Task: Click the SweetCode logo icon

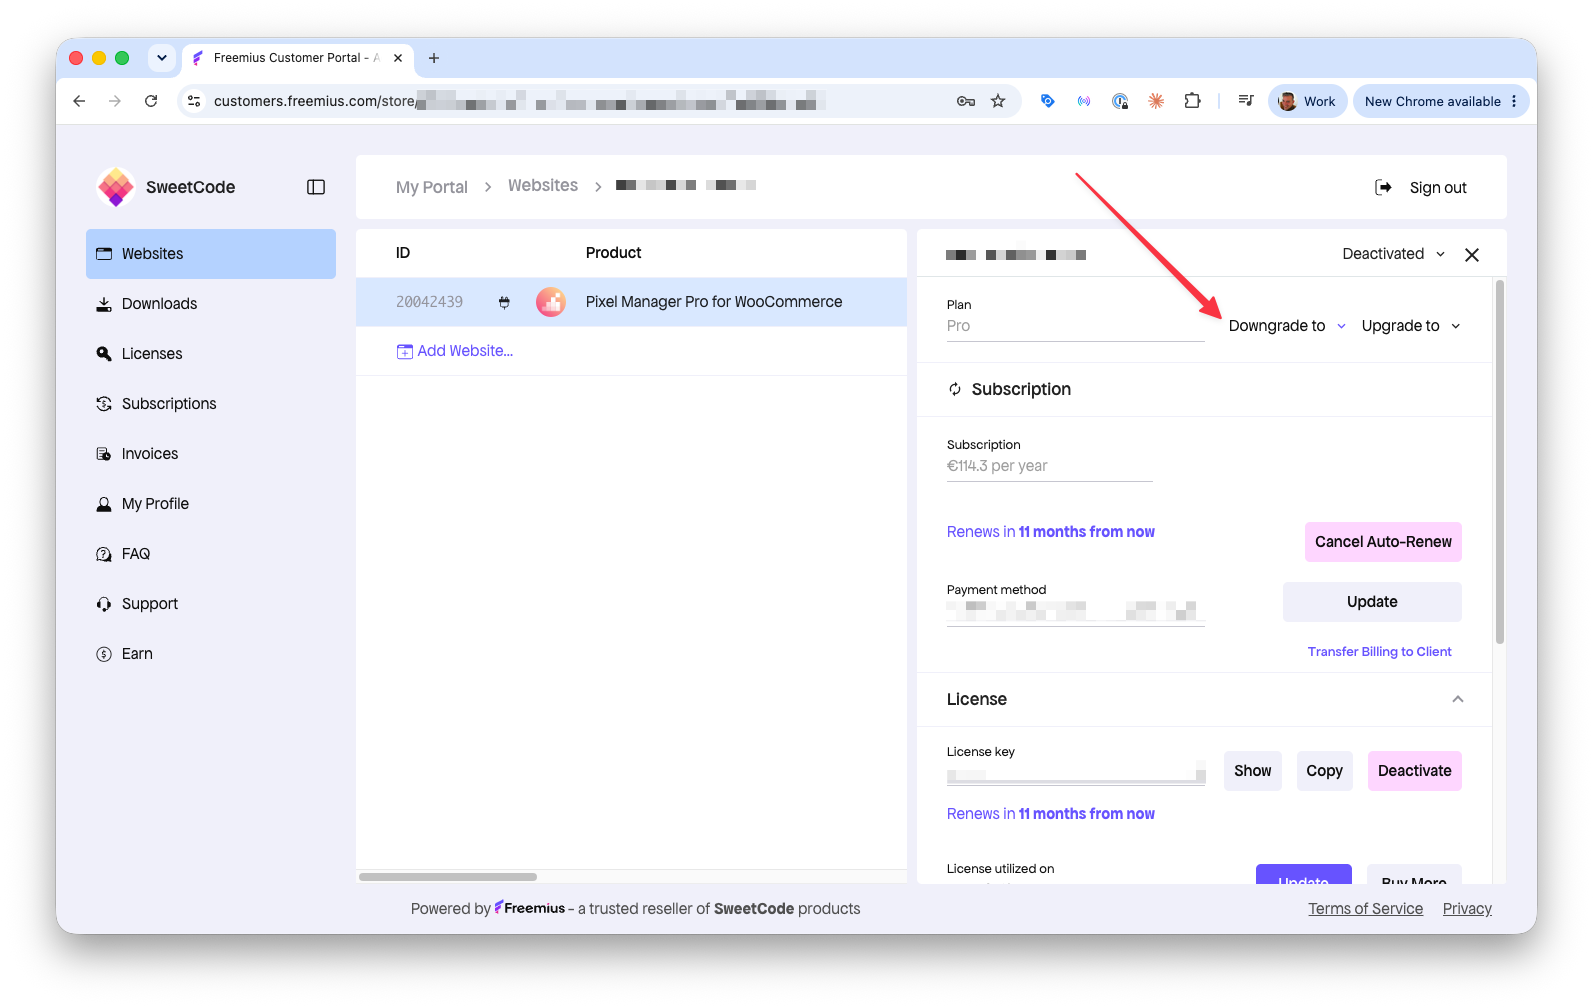Action: click(116, 187)
